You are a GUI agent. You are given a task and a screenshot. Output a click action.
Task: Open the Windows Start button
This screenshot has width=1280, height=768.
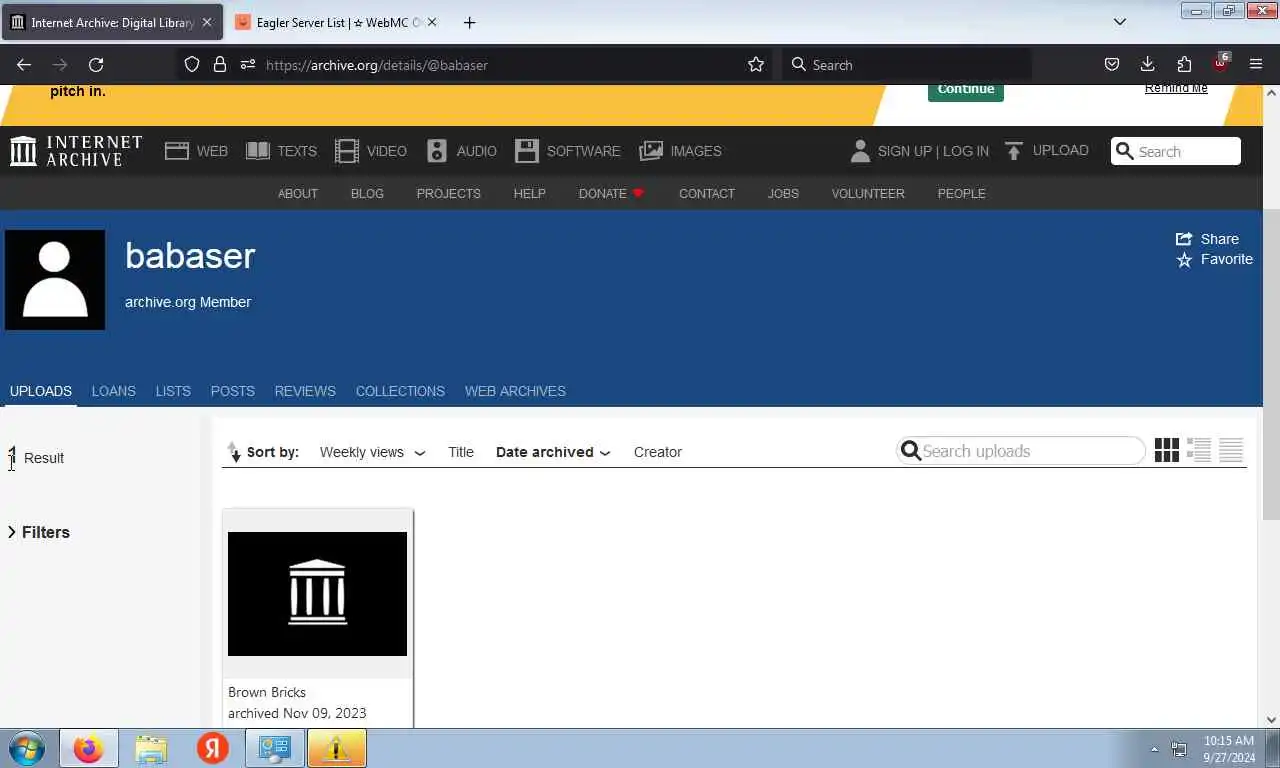[27, 748]
